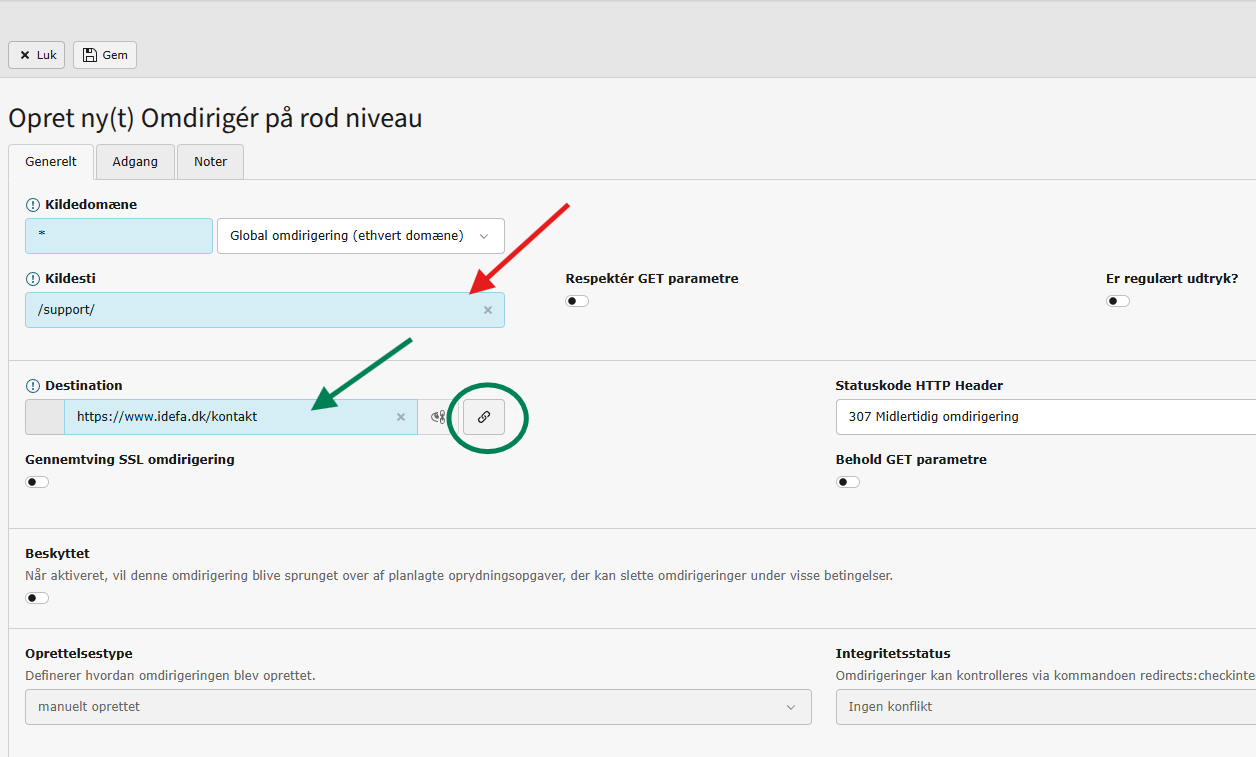Click the info icon next to Kildesti
Screen dimensions: 1256x757
coord(33,279)
